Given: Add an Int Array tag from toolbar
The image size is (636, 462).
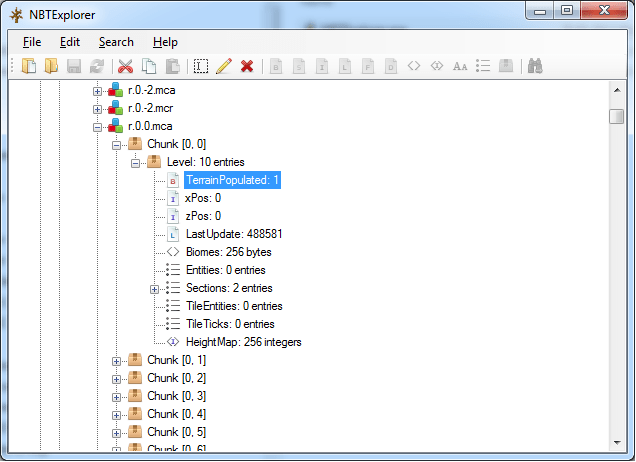Looking at the screenshot, I should point(437,65).
